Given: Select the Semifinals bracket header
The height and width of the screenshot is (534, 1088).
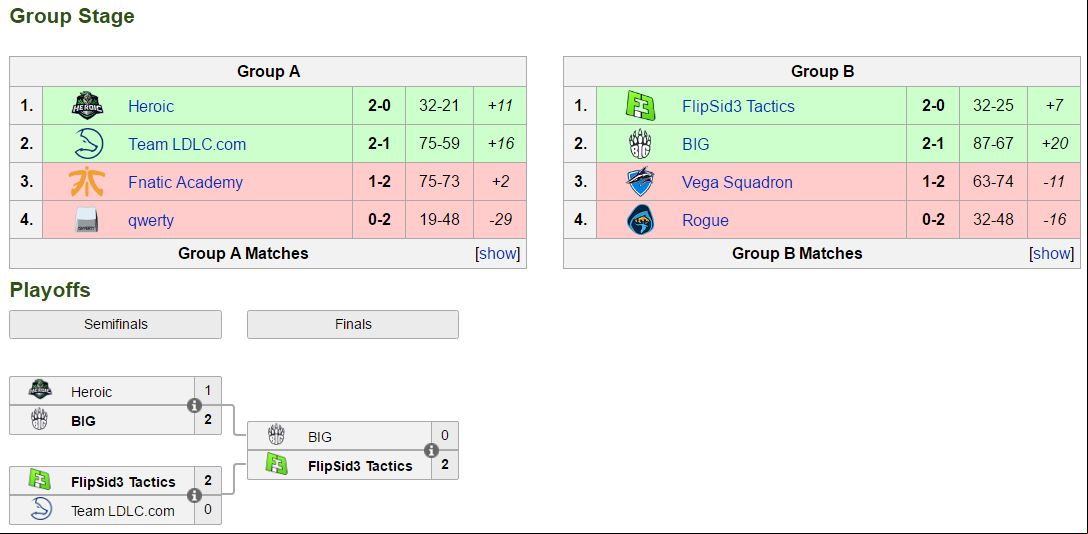Looking at the screenshot, I should tap(115, 325).
